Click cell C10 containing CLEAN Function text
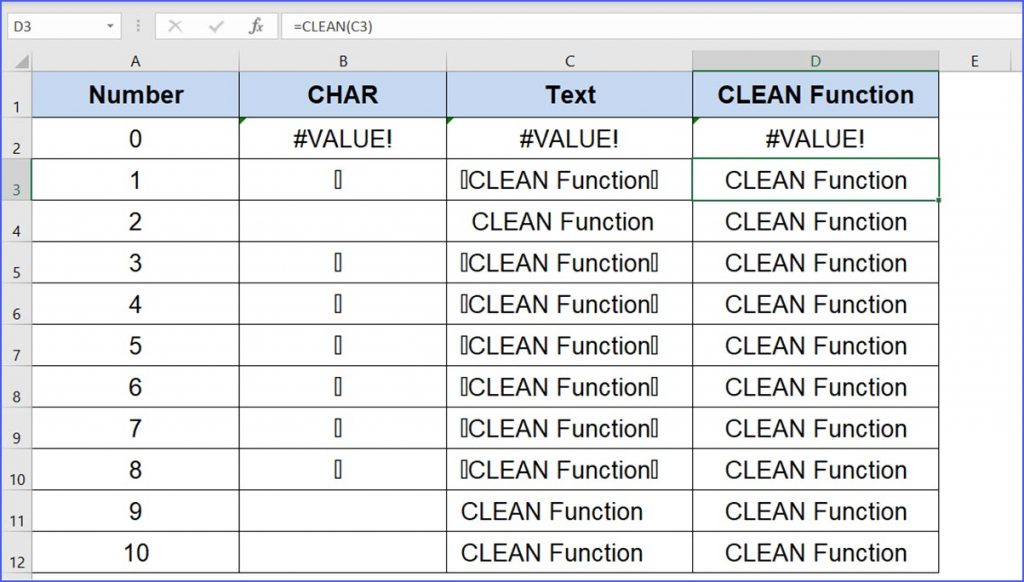Viewport: 1024px width, 582px height. point(569,470)
